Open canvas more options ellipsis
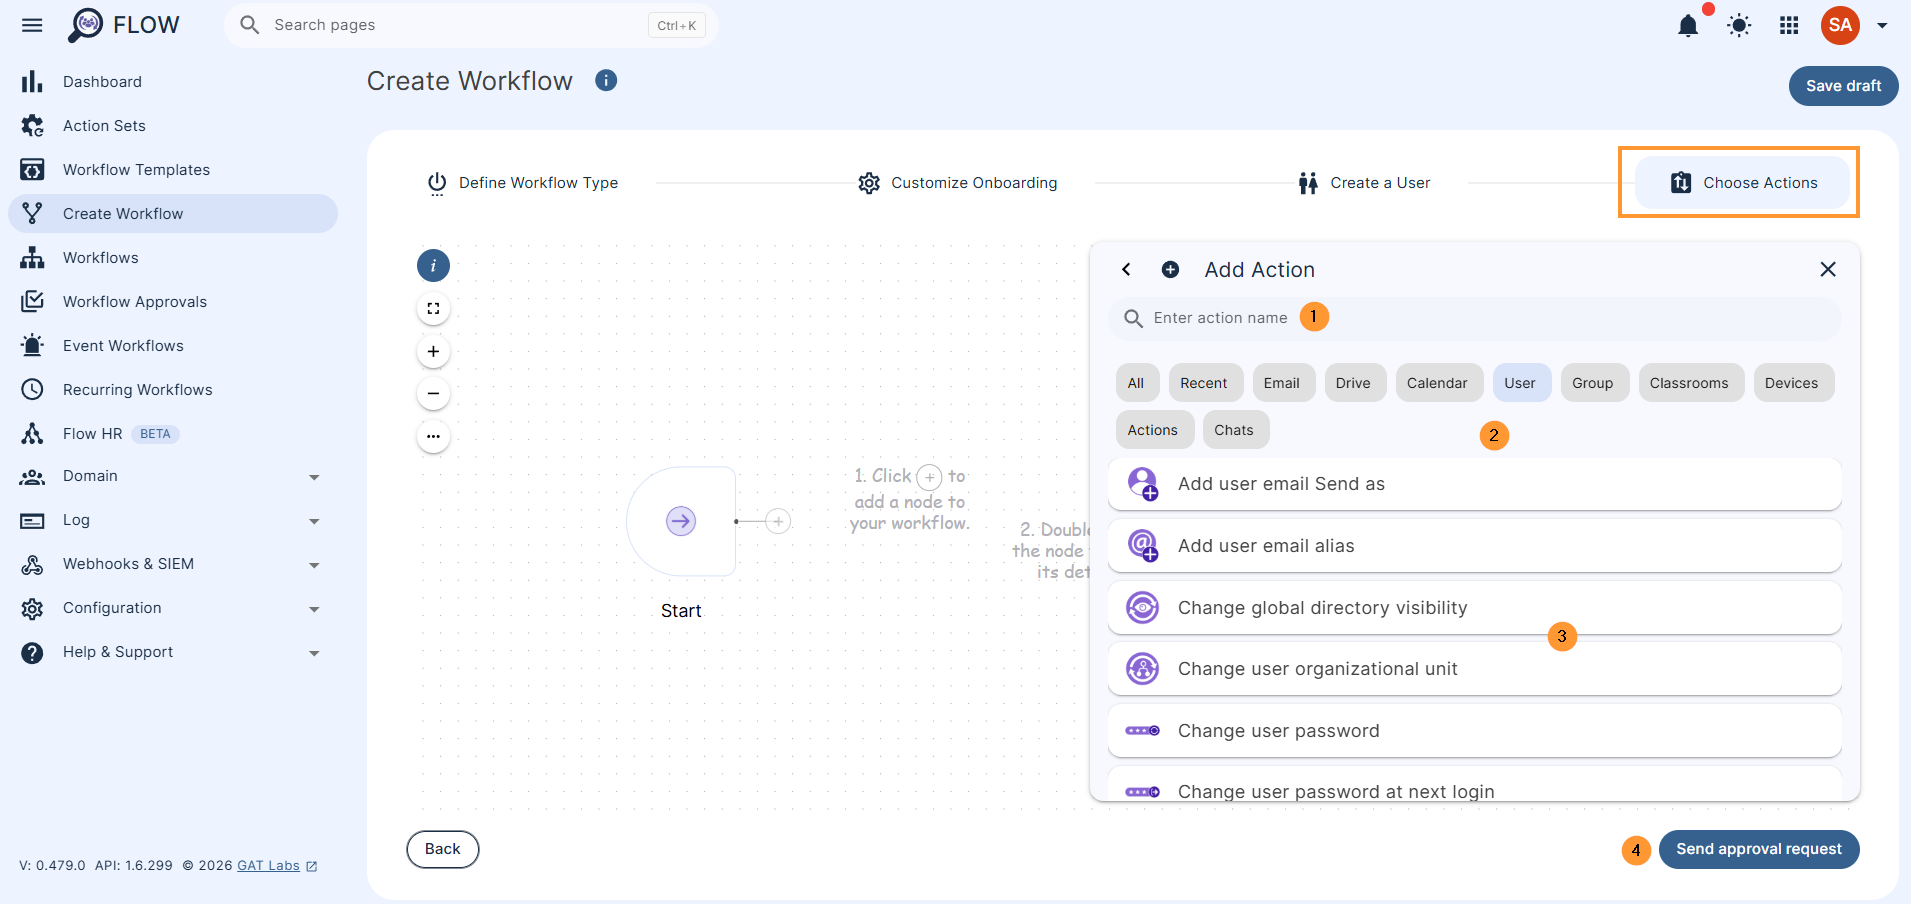The image size is (1911, 904). point(433,436)
